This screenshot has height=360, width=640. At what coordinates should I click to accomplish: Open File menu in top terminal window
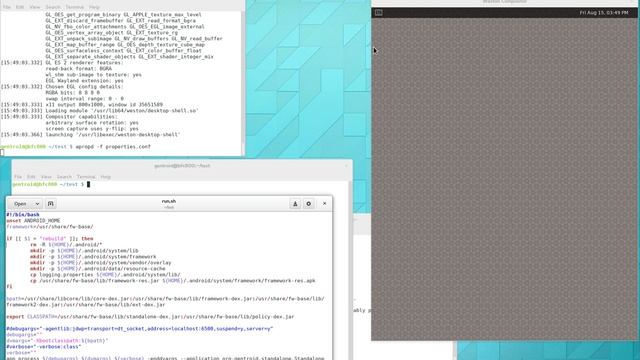pos(7,7)
